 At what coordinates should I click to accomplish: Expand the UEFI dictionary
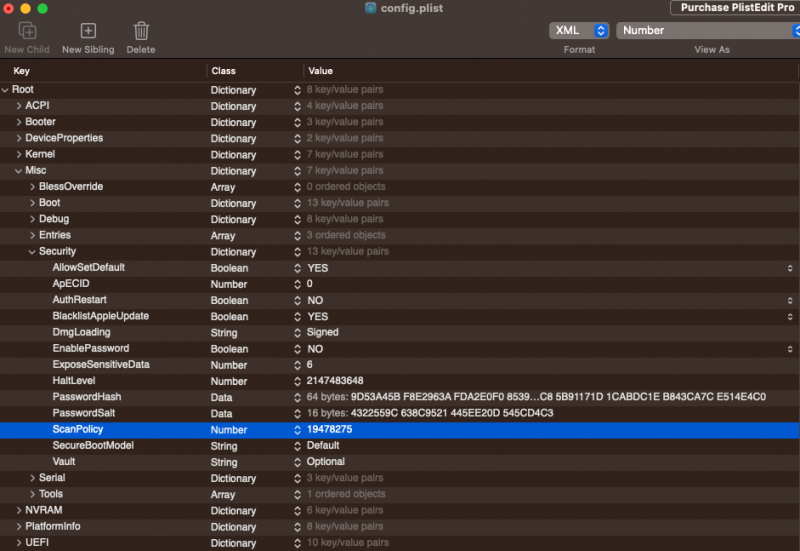[x=19, y=543]
